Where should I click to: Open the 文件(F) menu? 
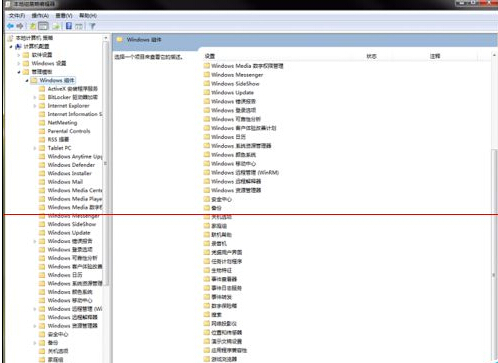[x=17, y=16]
